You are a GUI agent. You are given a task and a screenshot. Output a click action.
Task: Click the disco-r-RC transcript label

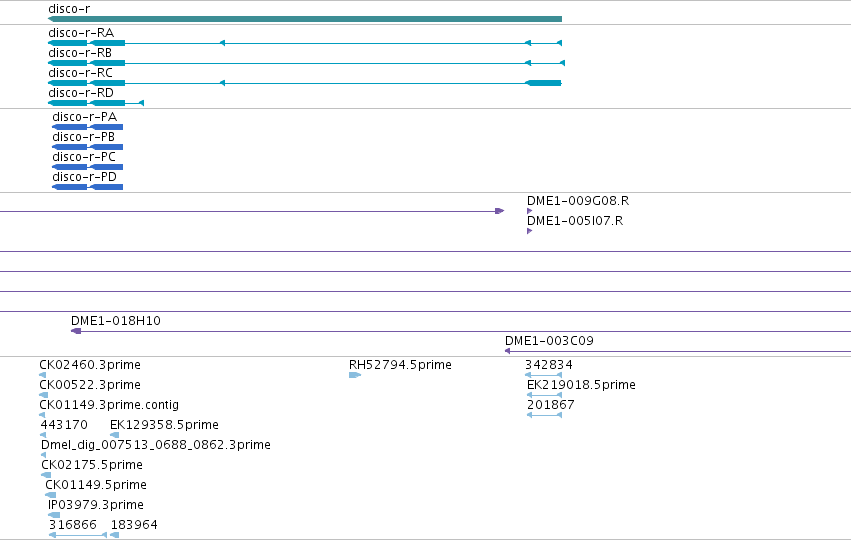(x=80, y=73)
